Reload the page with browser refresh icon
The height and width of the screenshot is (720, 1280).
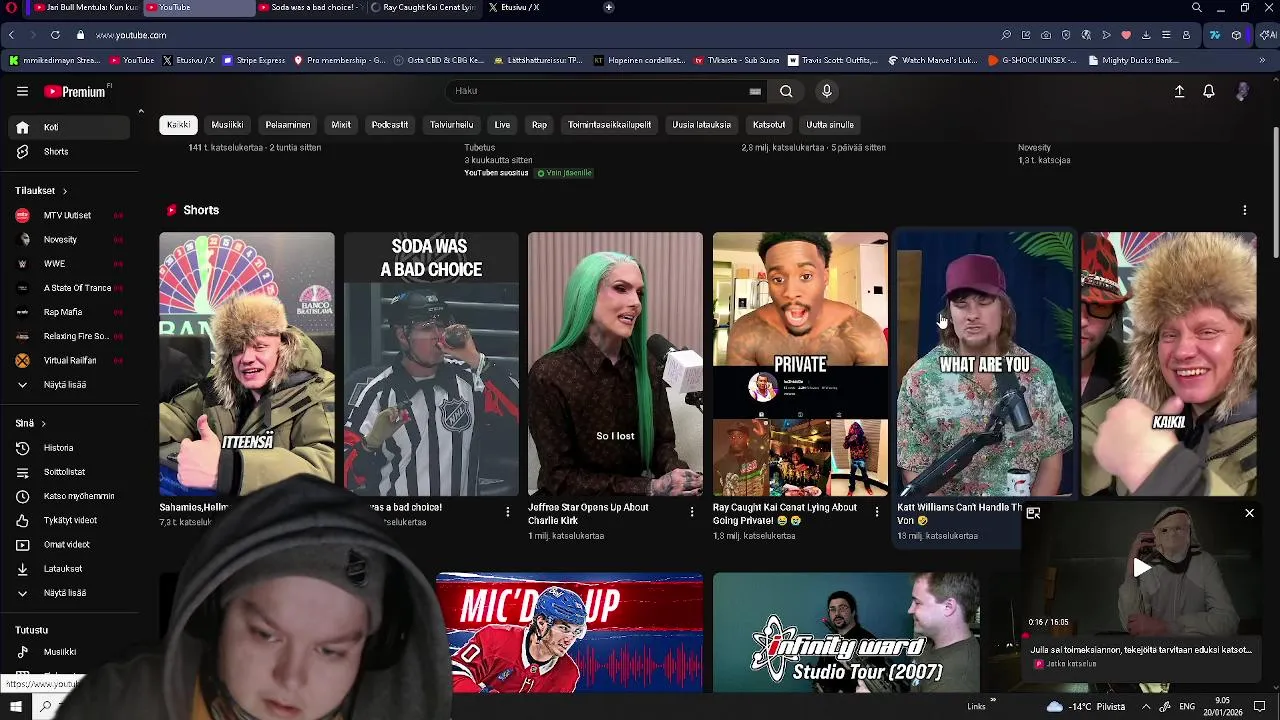[x=55, y=35]
